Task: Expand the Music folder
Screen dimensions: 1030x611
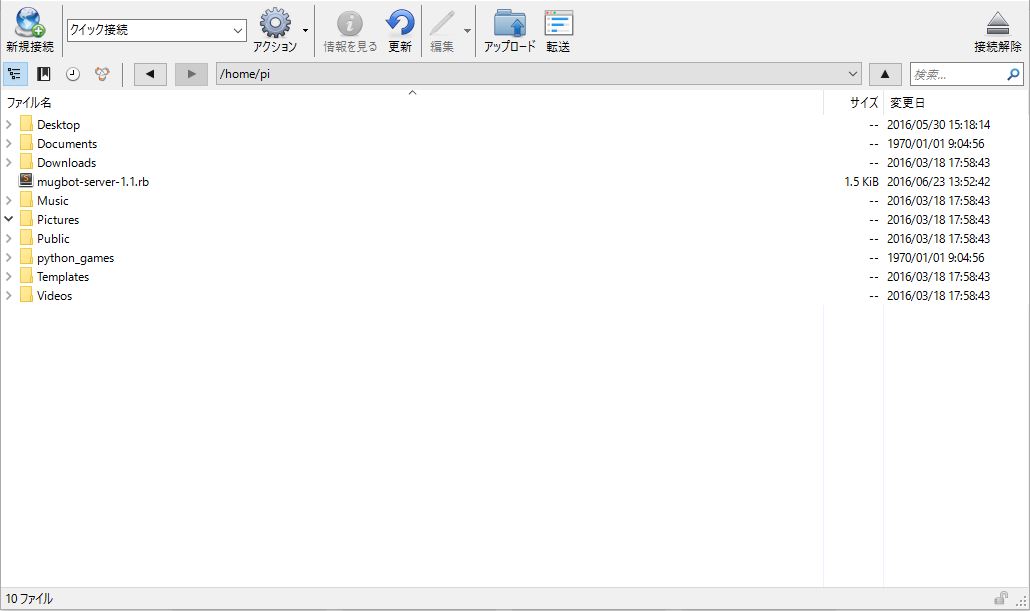Action: click(x=9, y=200)
